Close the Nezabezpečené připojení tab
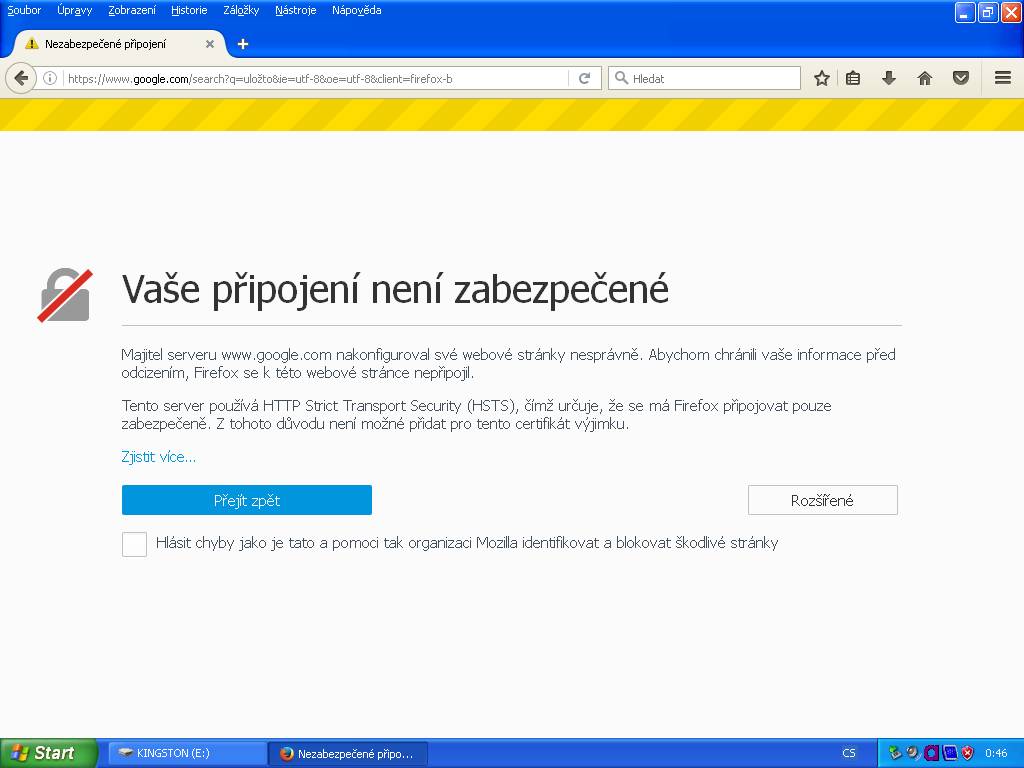1024x768 pixels. [x=210, y=44]
